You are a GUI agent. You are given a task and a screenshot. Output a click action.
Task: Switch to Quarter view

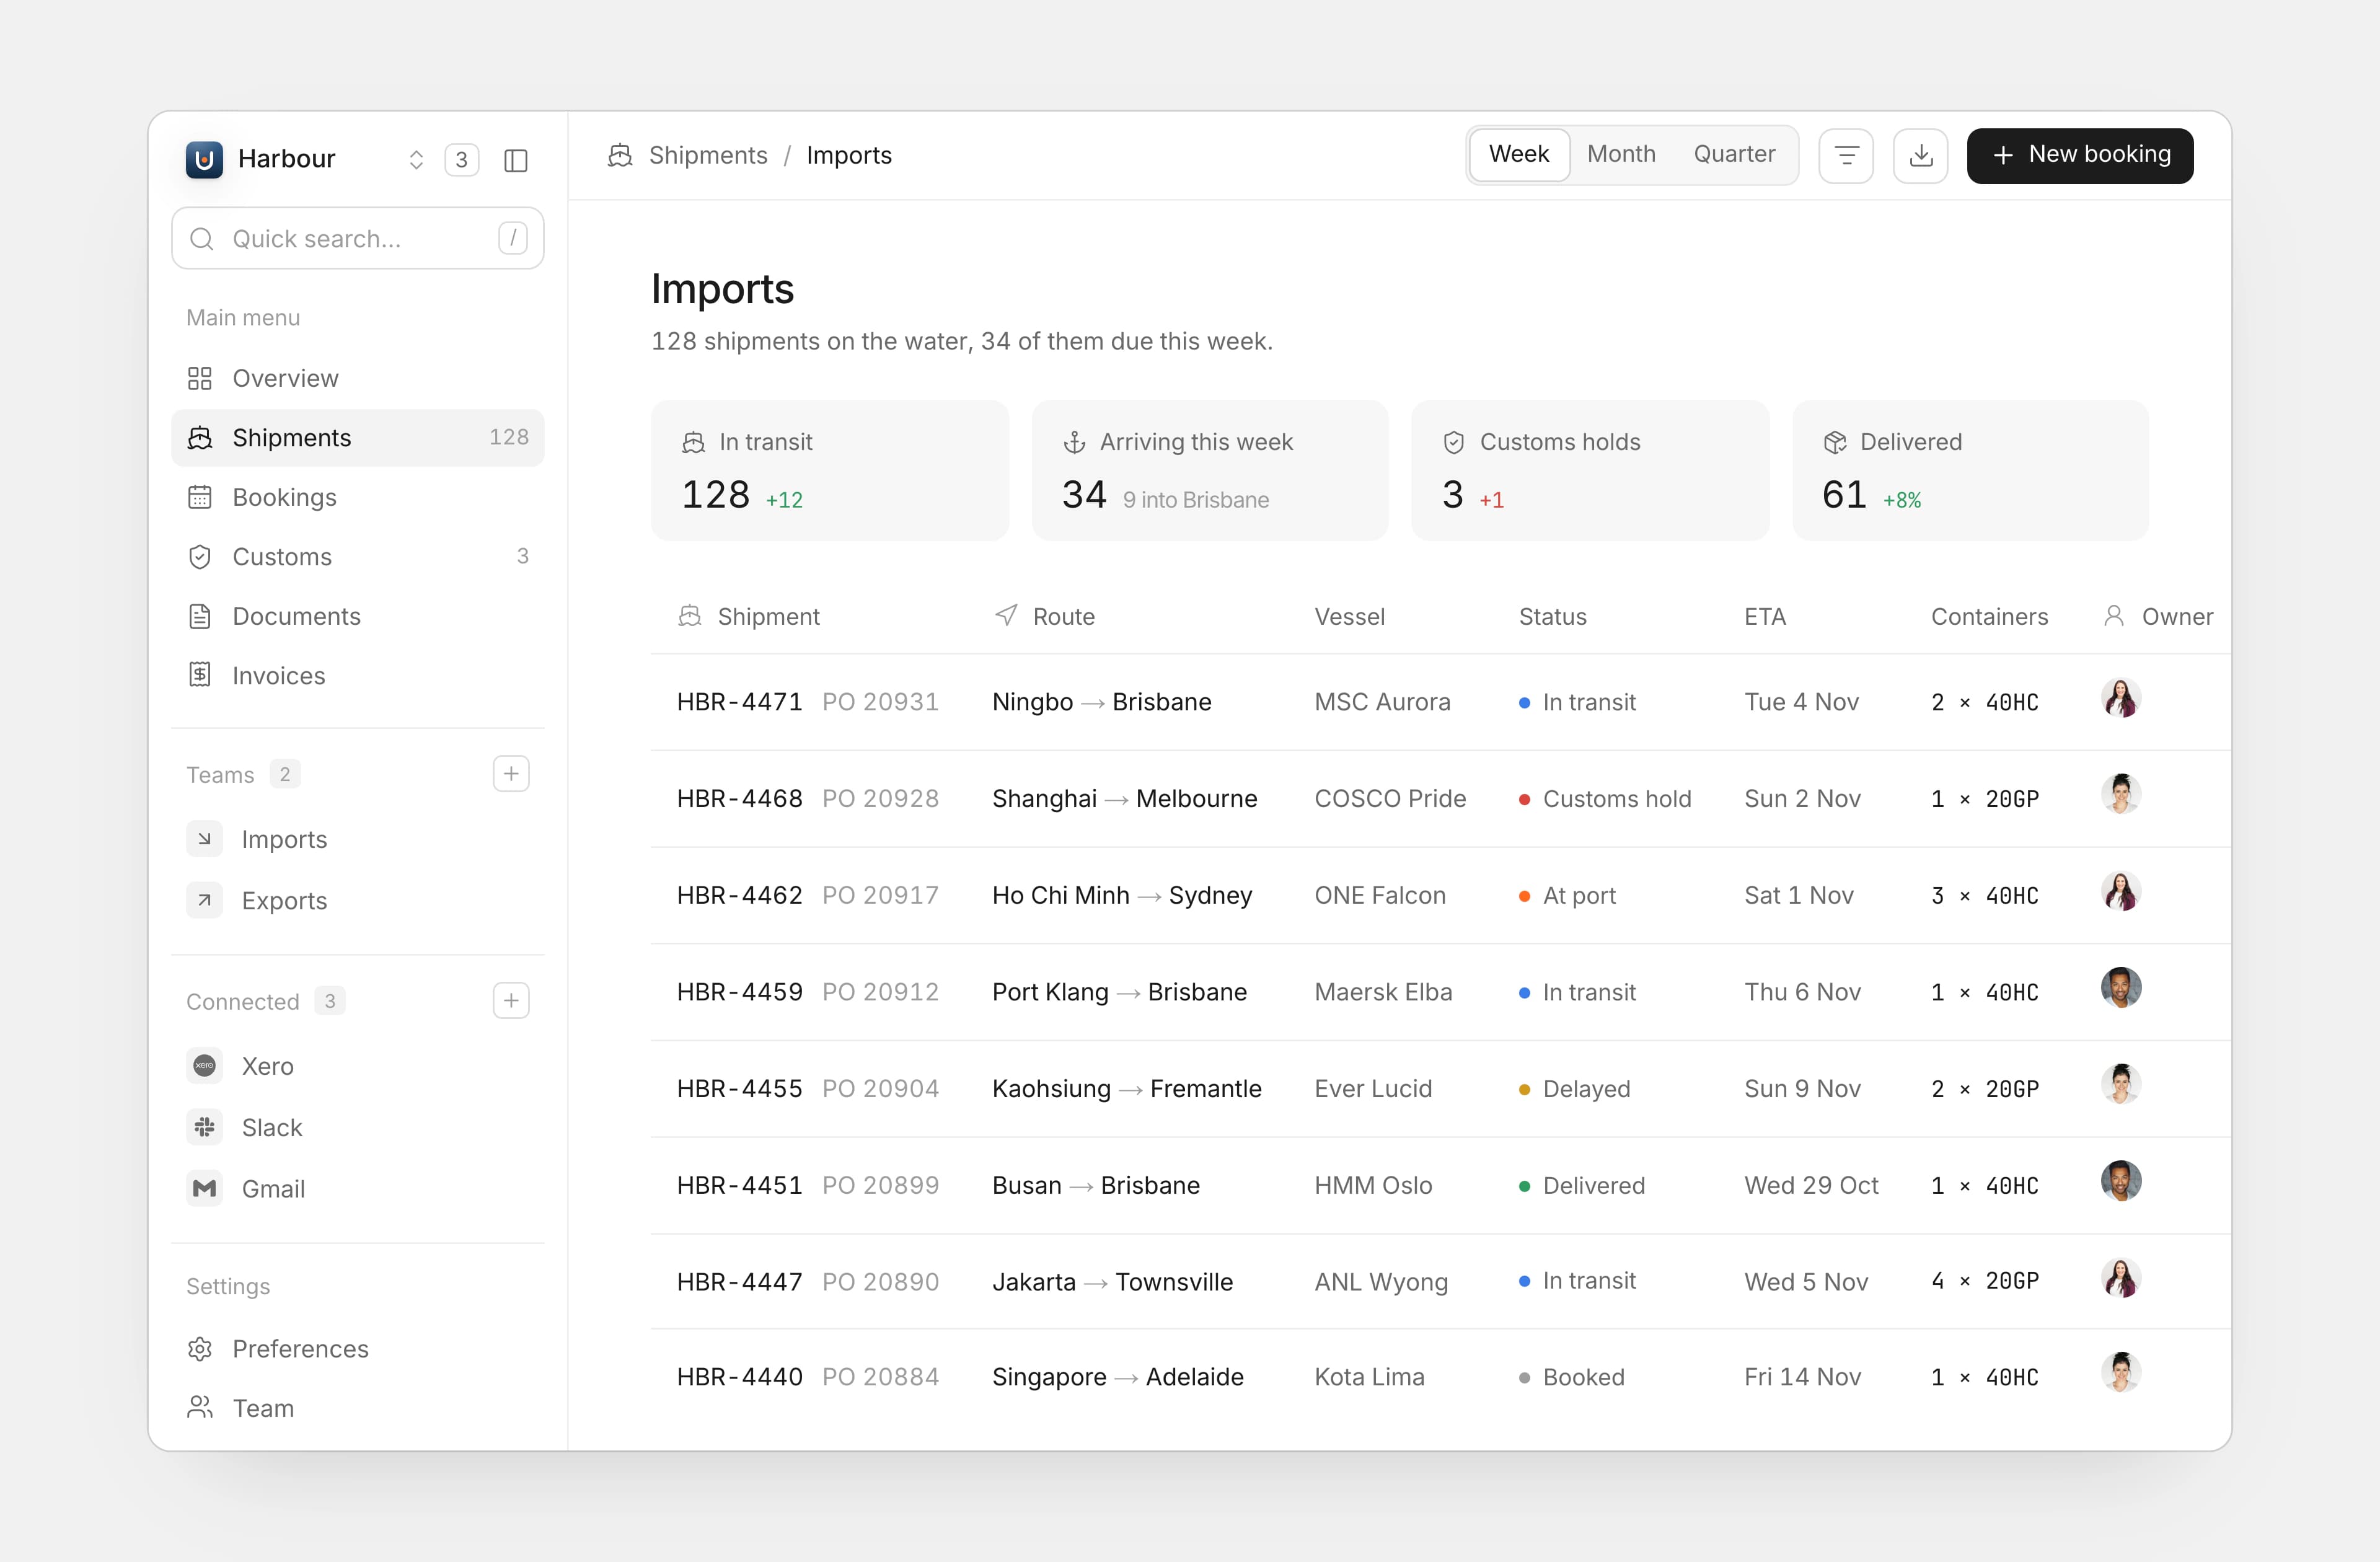tap(1734, 154)
